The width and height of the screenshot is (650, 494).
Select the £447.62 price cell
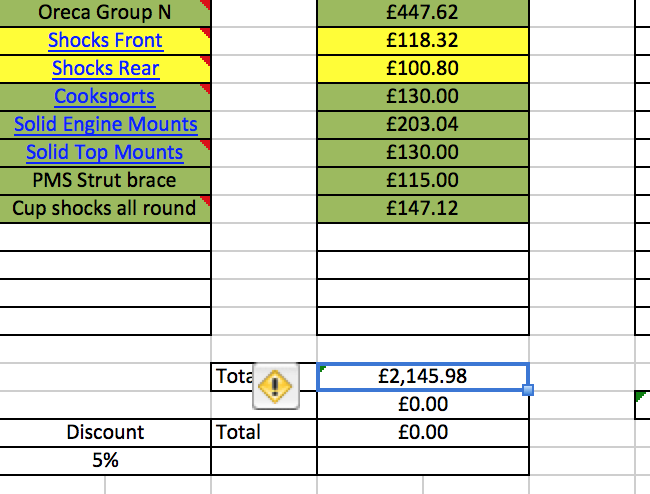[x=423, y=12]
